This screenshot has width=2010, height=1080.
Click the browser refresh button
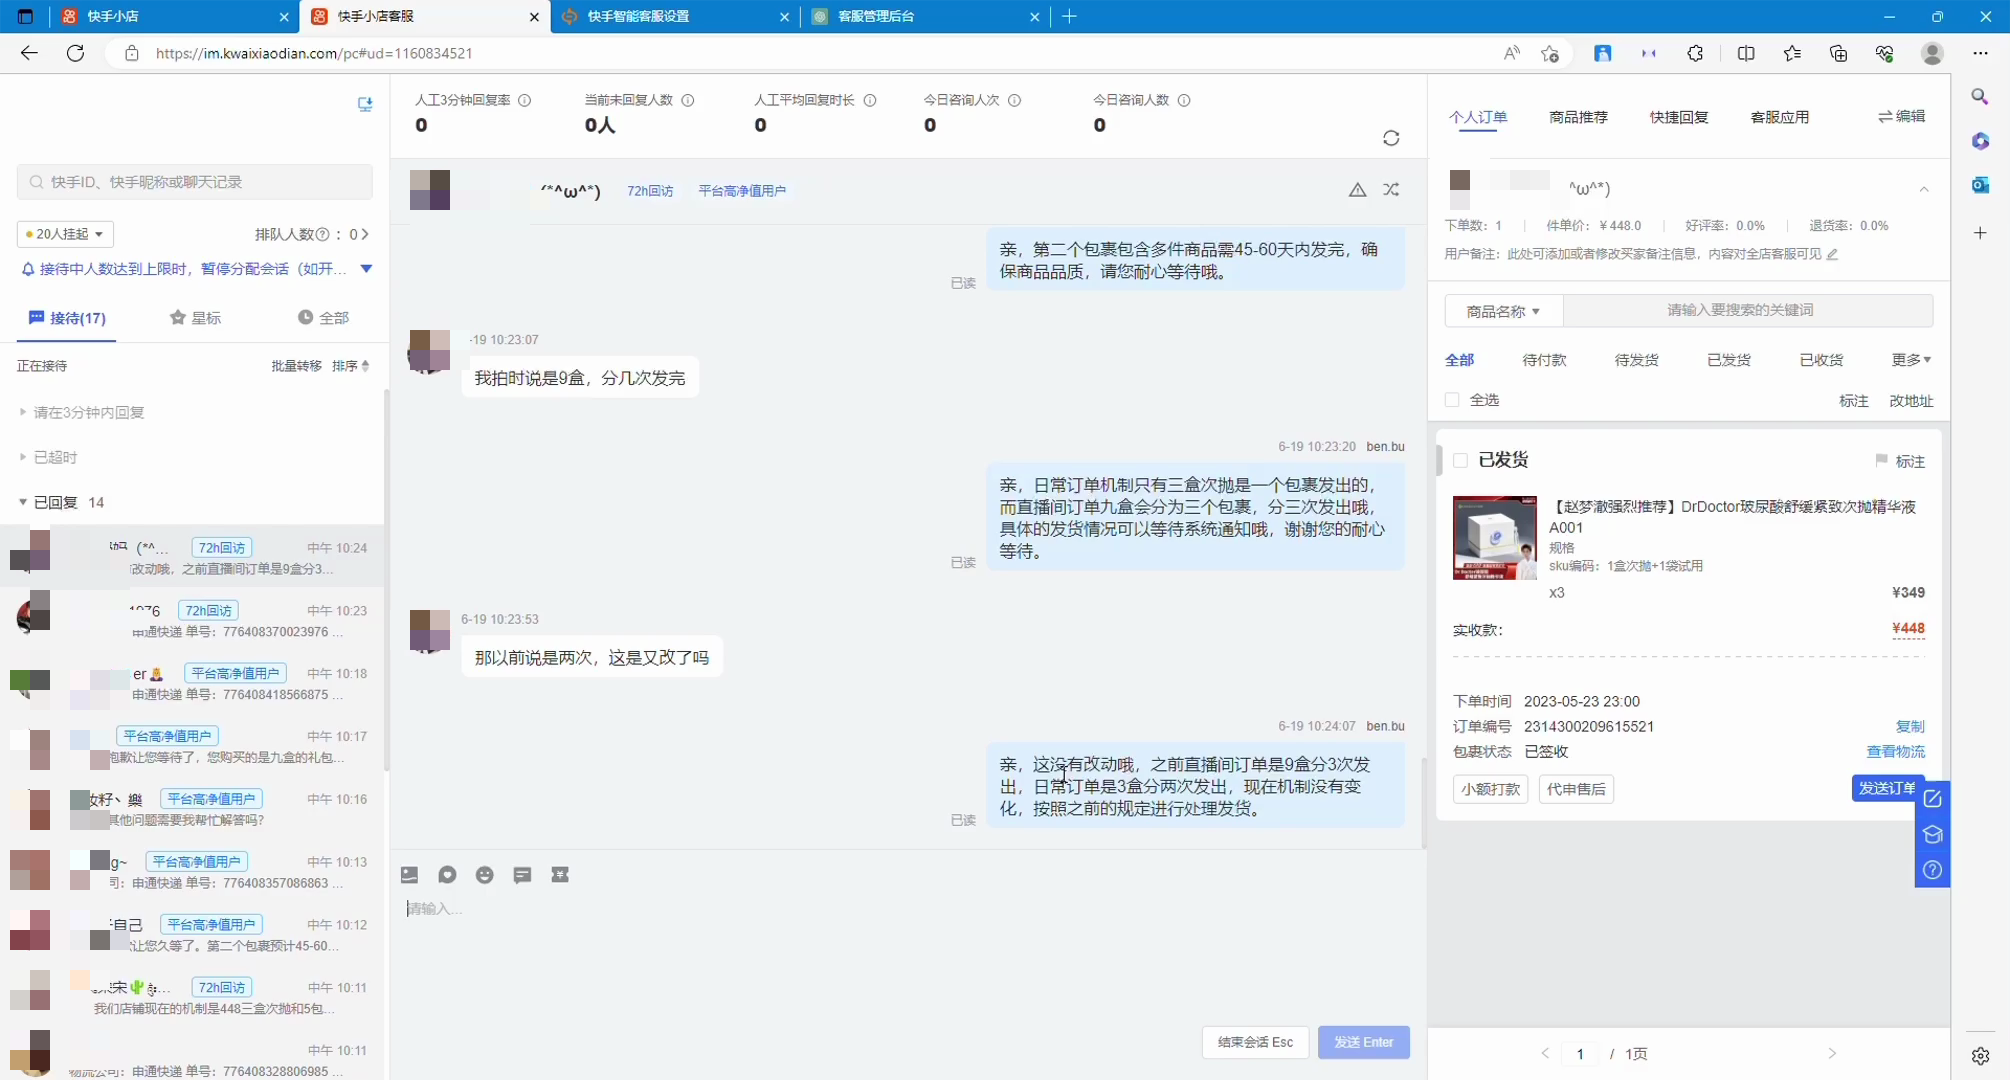(x=75, y=53)
